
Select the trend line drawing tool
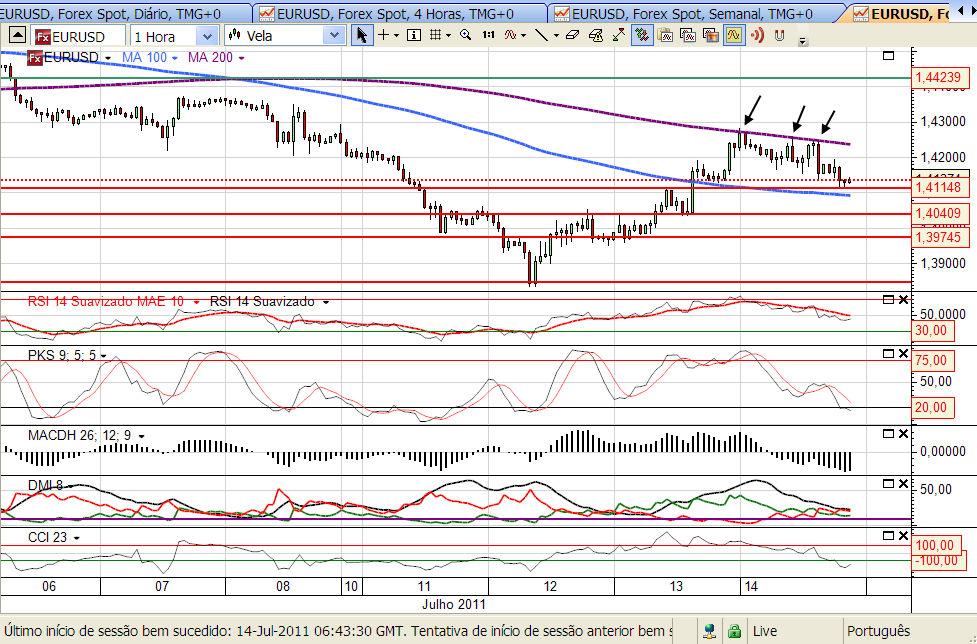(x=541, y=36)
